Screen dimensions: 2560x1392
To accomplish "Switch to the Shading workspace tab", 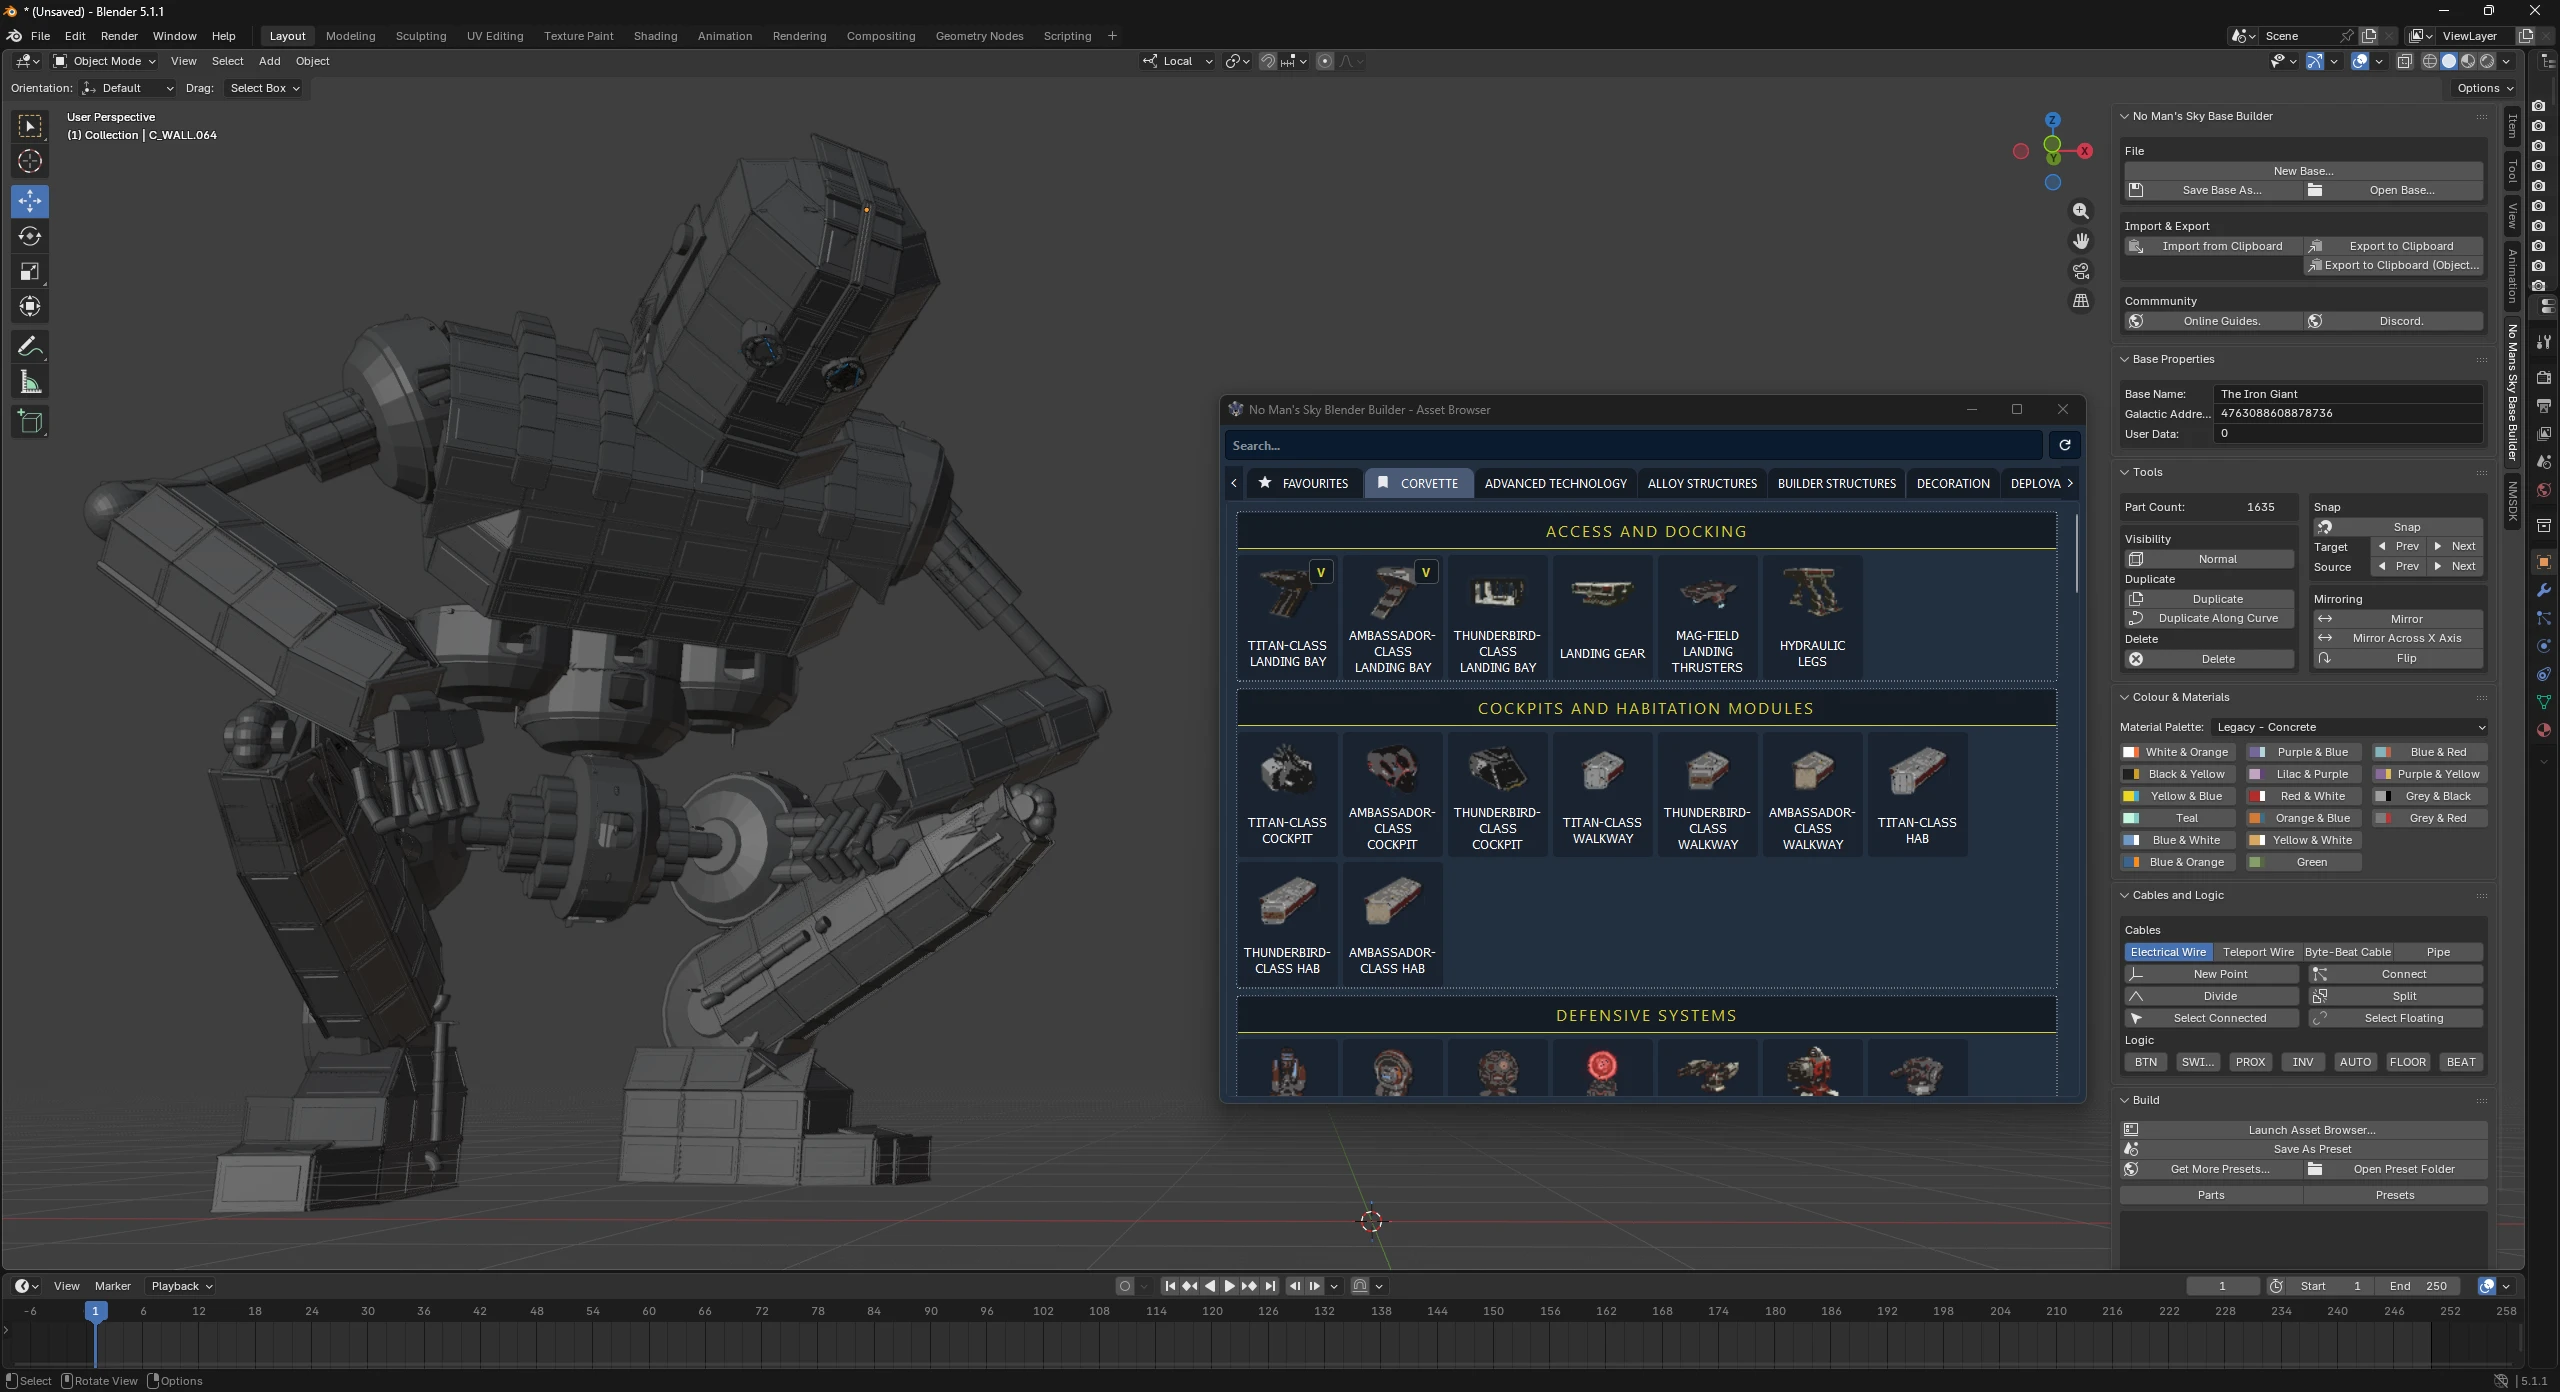I will click(655, 36).
